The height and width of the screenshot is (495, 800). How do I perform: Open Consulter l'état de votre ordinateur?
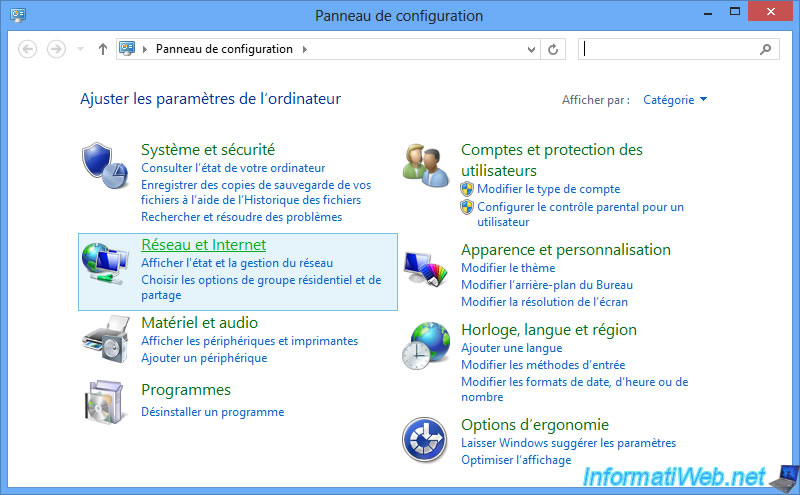[x=233, y=168]
